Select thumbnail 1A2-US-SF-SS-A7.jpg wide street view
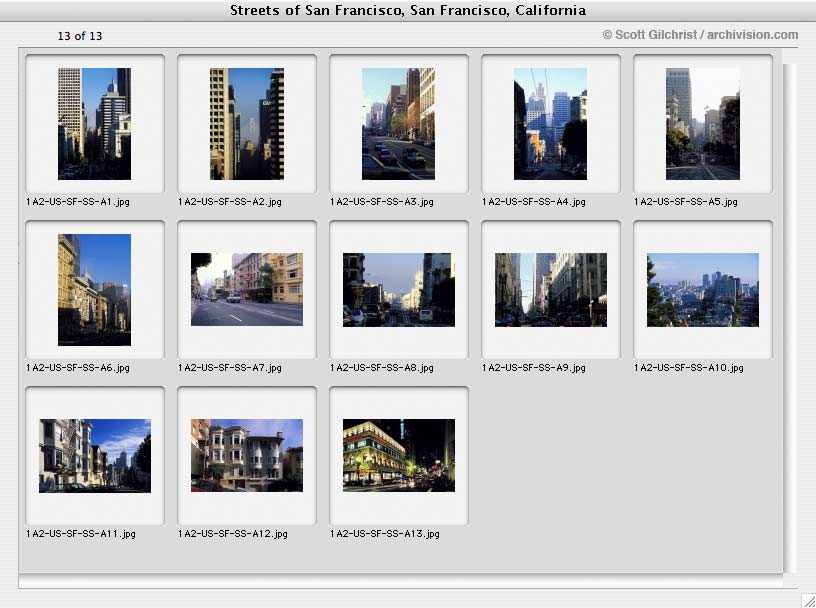This screenshot has width=816, height=608. pyautogui.click(x=247, y=289)
